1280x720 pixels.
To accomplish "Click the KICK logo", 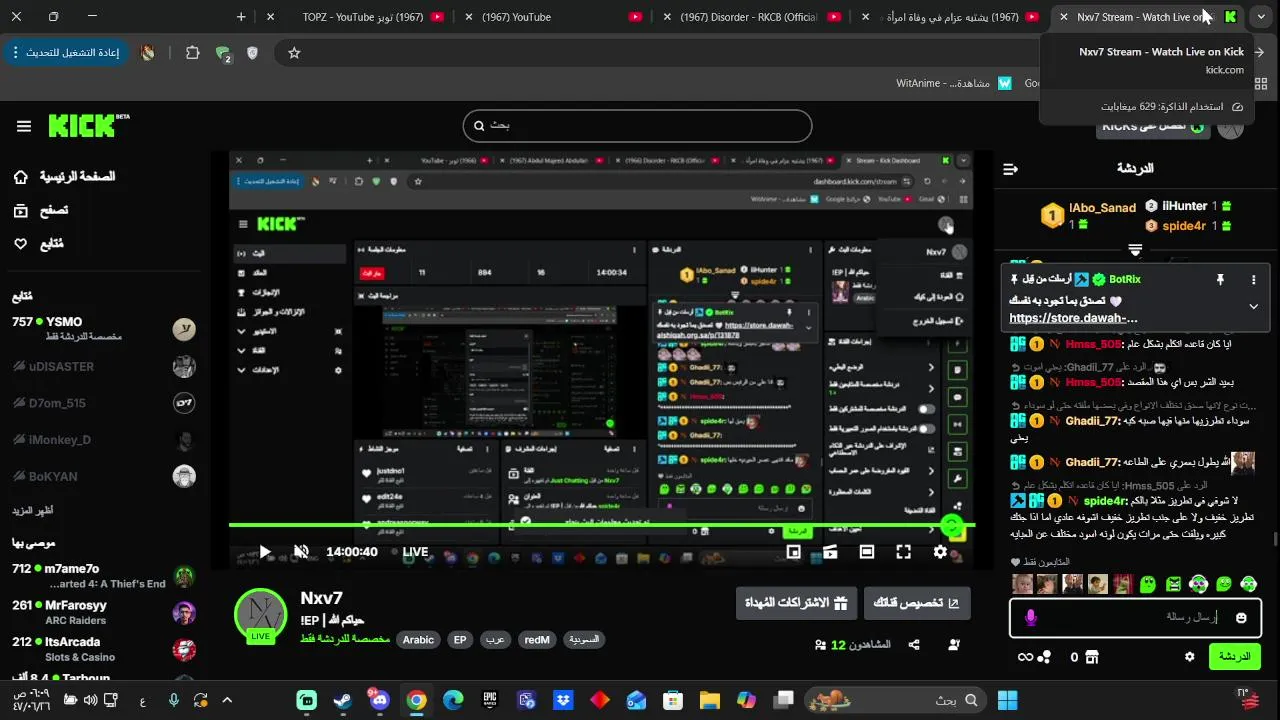I will coord(88,125).
